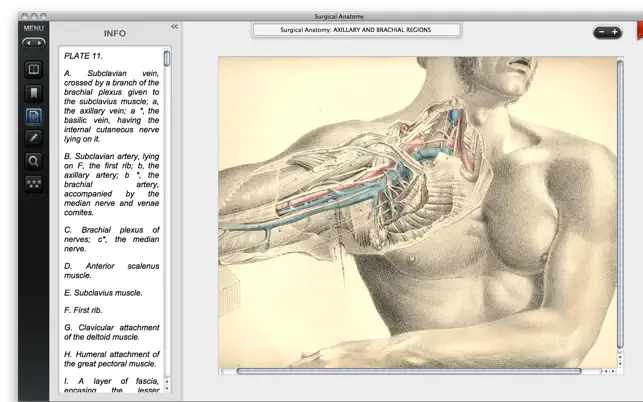
Task: Click the red bookmark ribbon
Action: pyautogui.click(x=640, y=31)
